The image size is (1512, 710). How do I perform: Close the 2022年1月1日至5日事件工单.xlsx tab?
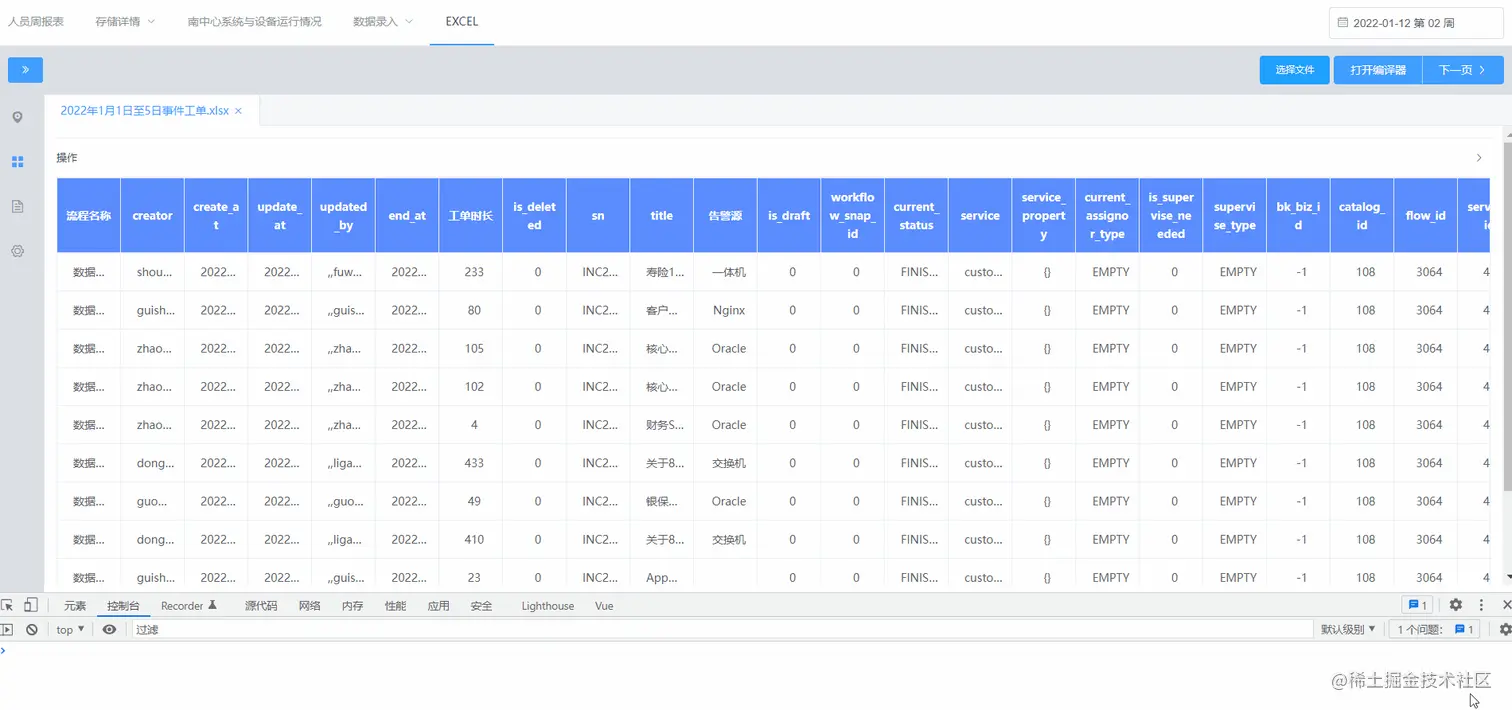[238, 111]
